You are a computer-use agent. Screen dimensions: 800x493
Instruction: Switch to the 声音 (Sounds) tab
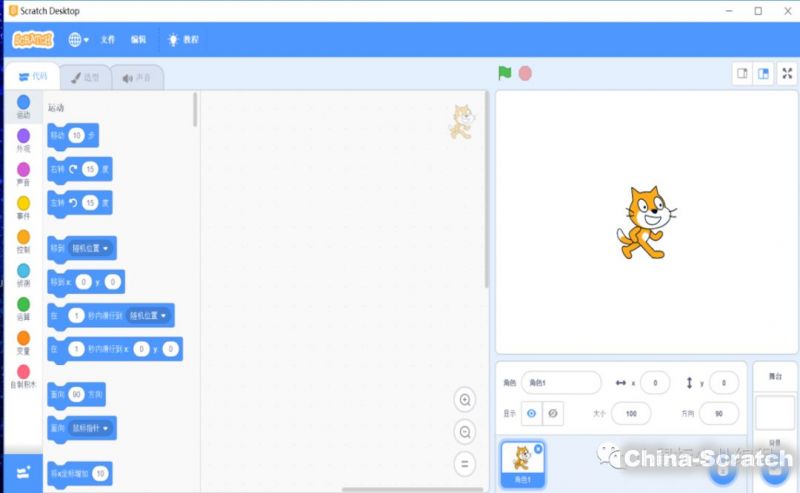tap(137, 78)
